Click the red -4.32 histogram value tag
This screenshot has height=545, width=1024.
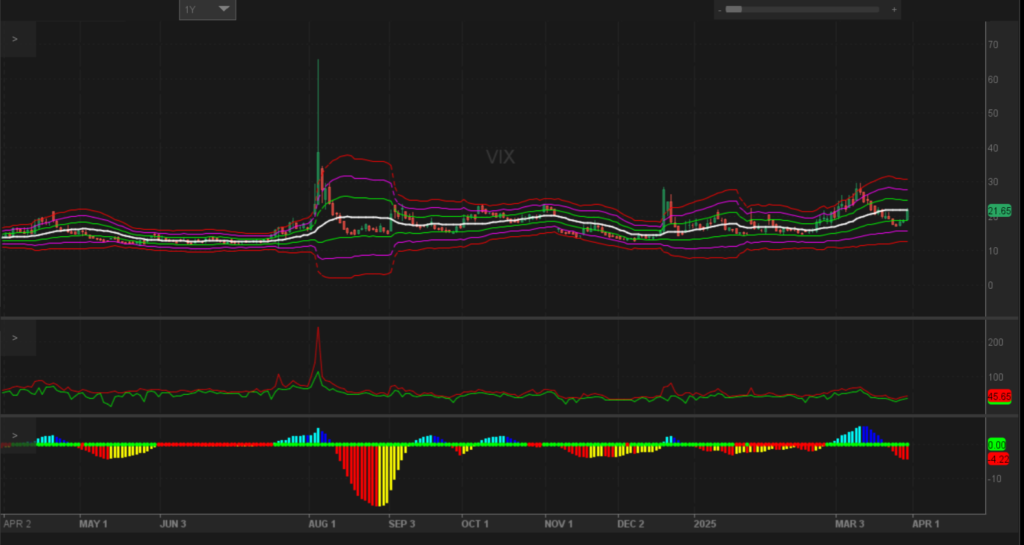click(x=997, y=459)
